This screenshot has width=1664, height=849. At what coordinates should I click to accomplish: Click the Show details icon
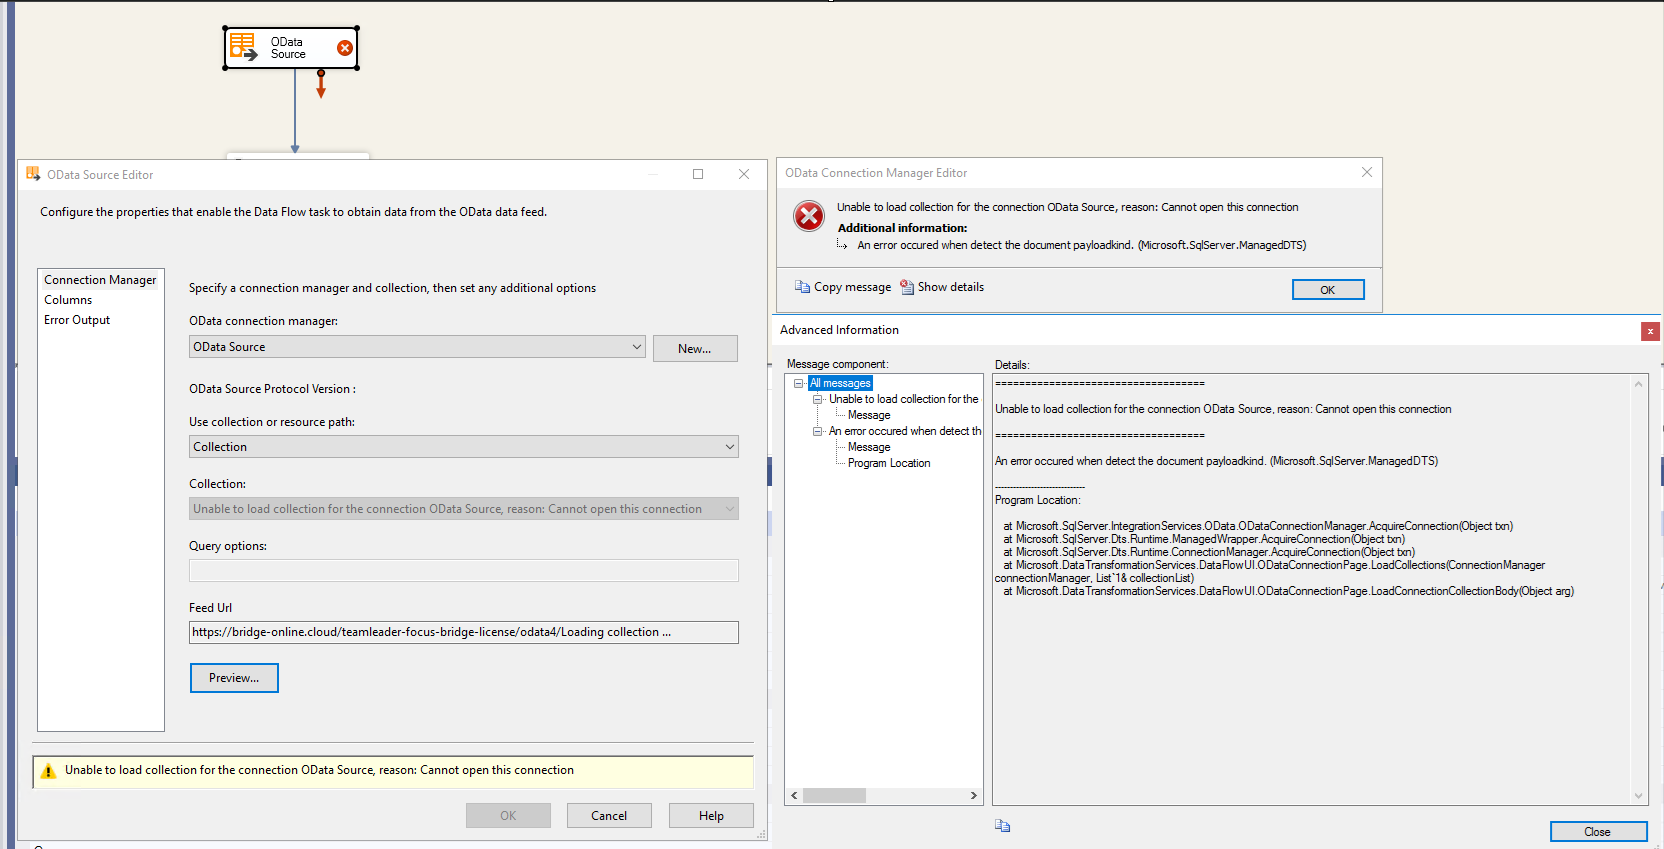tap(907, 287)
